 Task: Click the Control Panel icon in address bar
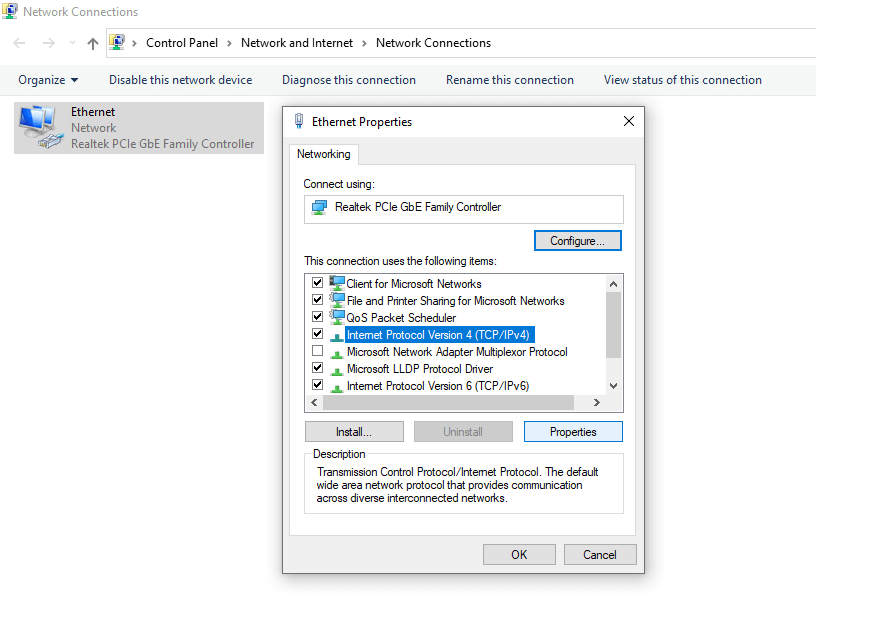click(x=117, y=42)
